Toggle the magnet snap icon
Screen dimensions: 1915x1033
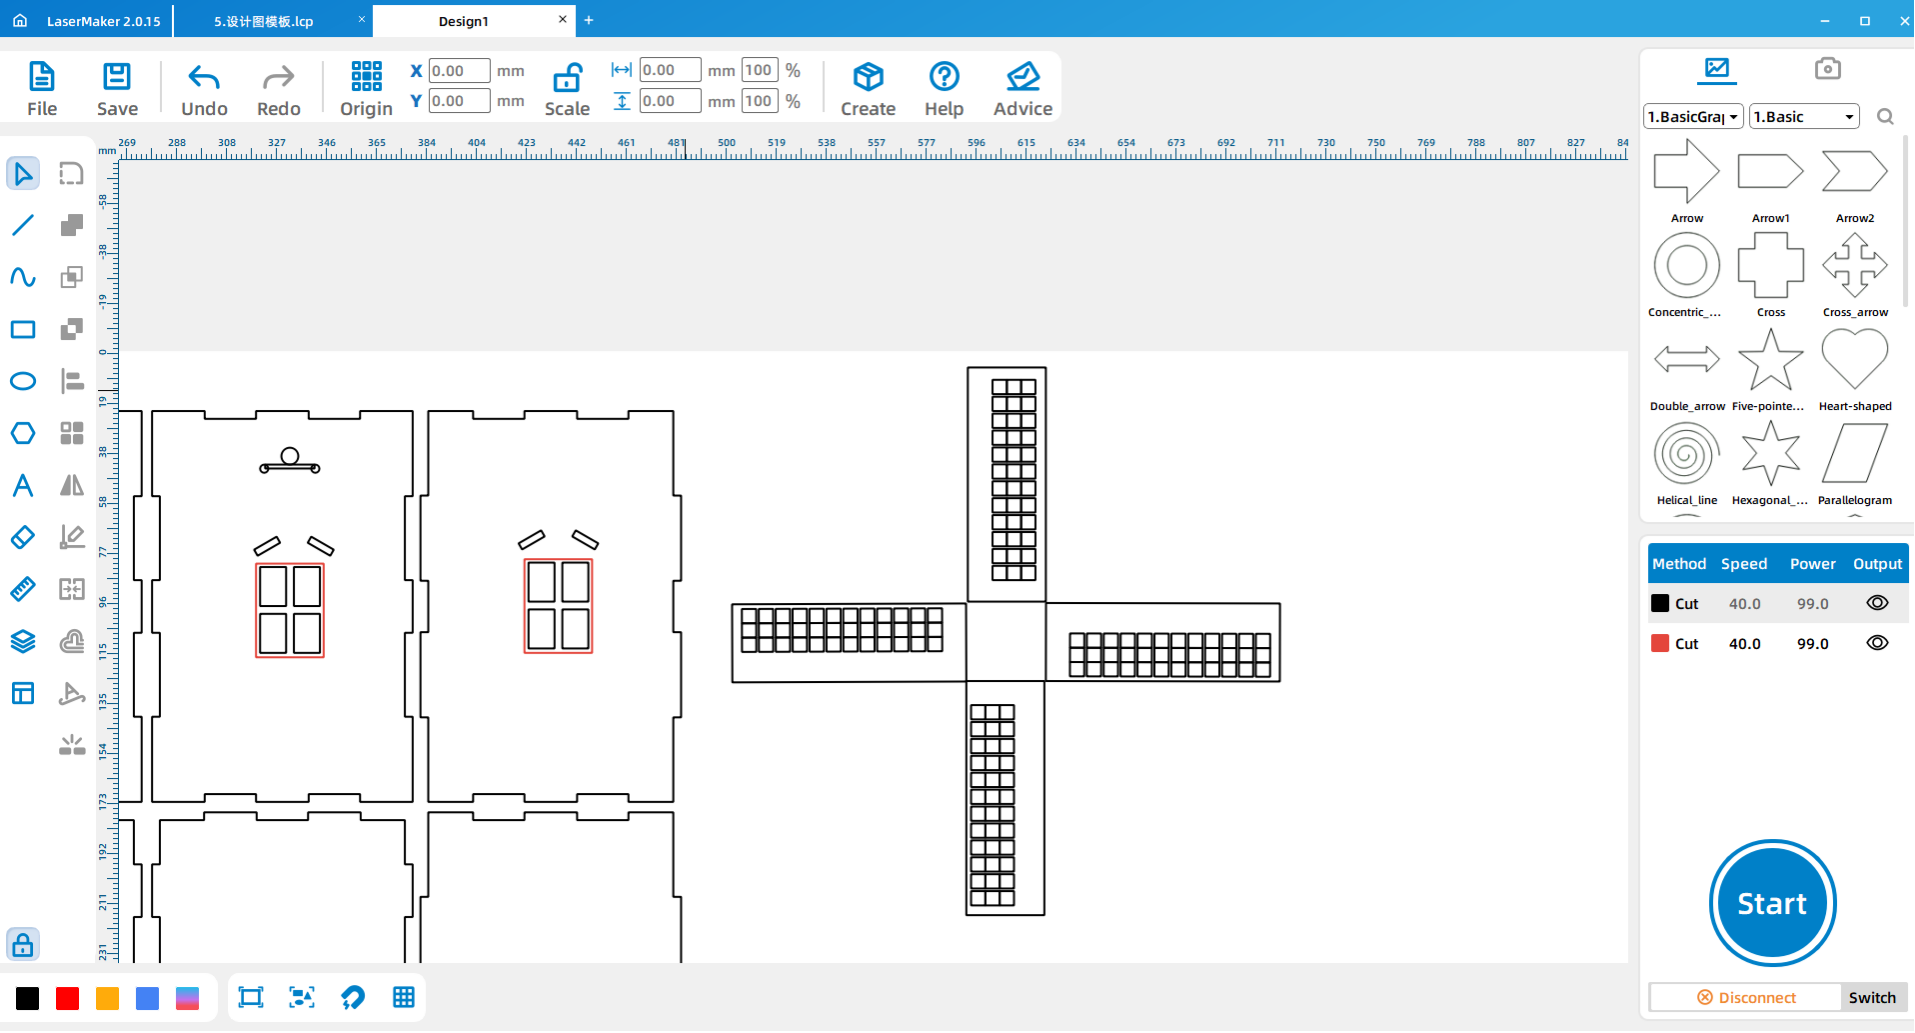point(353,997)
